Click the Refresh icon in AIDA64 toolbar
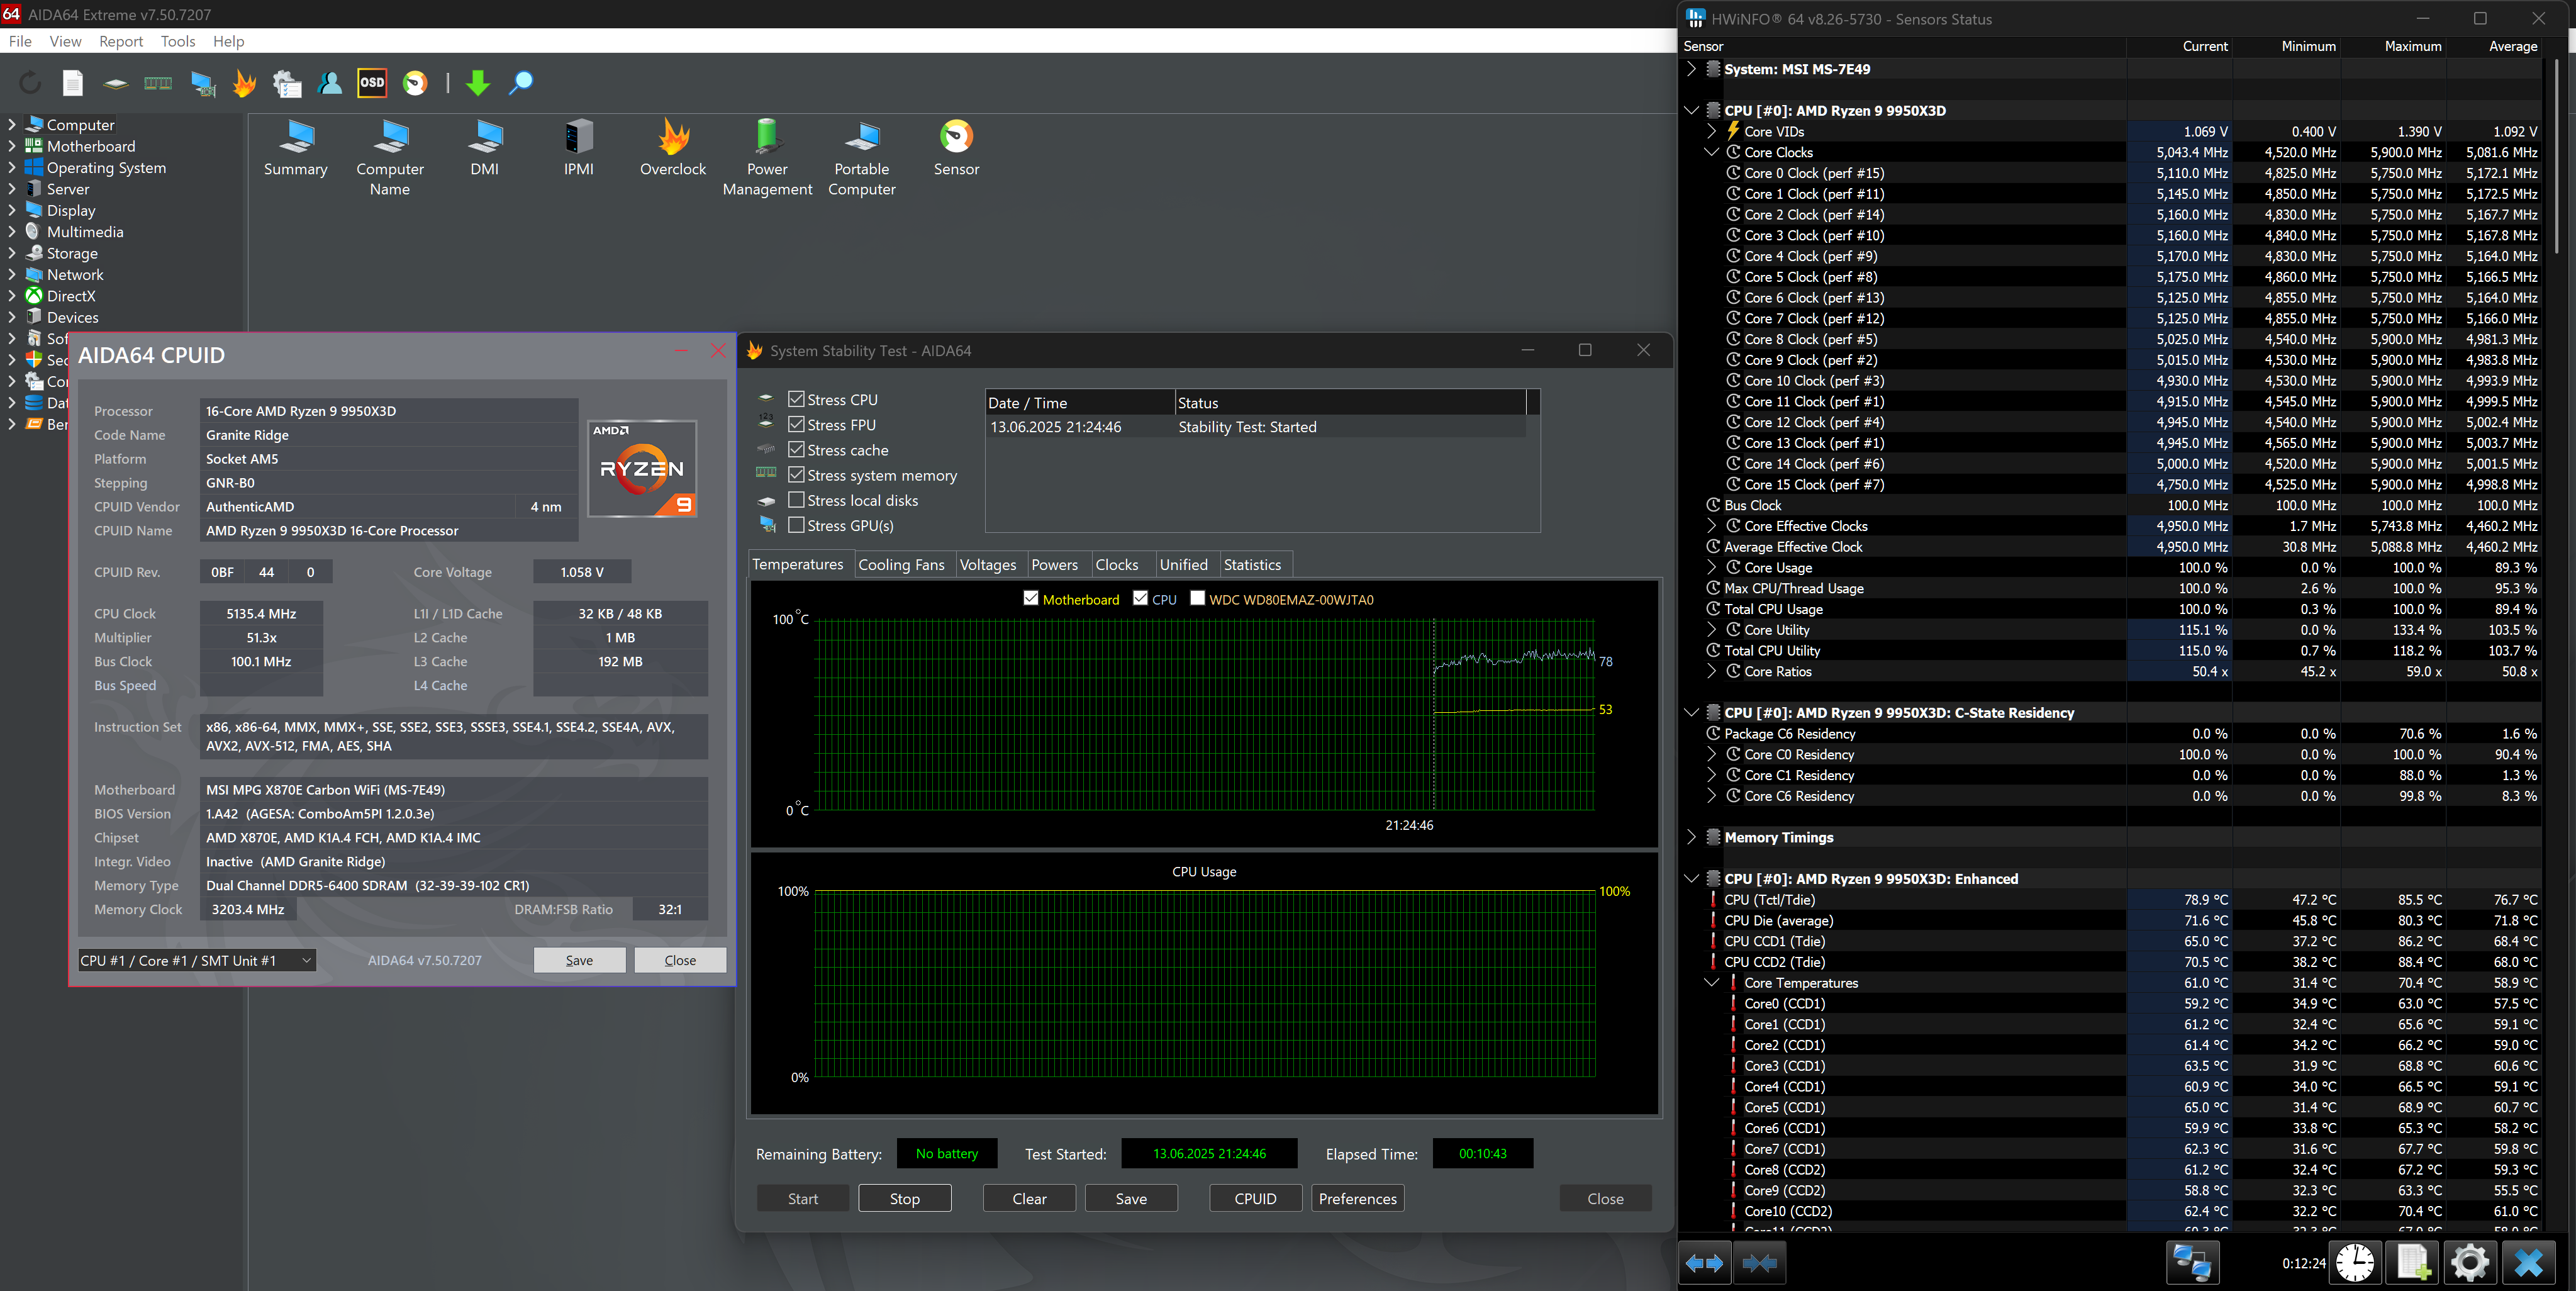The height and width of the screenshot is (1291, 2576). pos(30,83)
